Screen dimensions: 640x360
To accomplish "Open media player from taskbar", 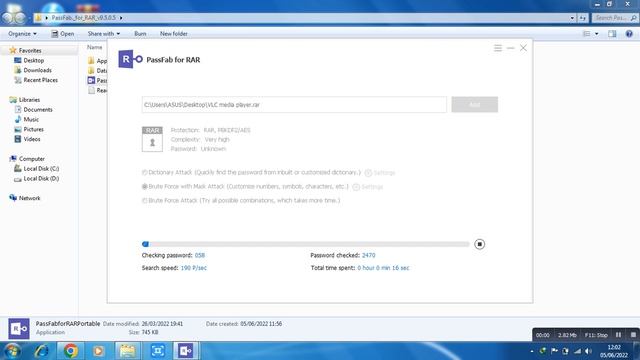I will [x=98, y=351].
